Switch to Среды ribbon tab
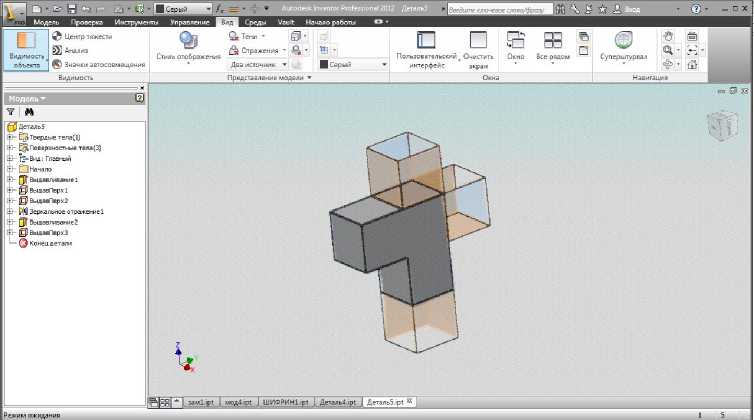This screenshot has width=754, height=420. pos(255,22)
